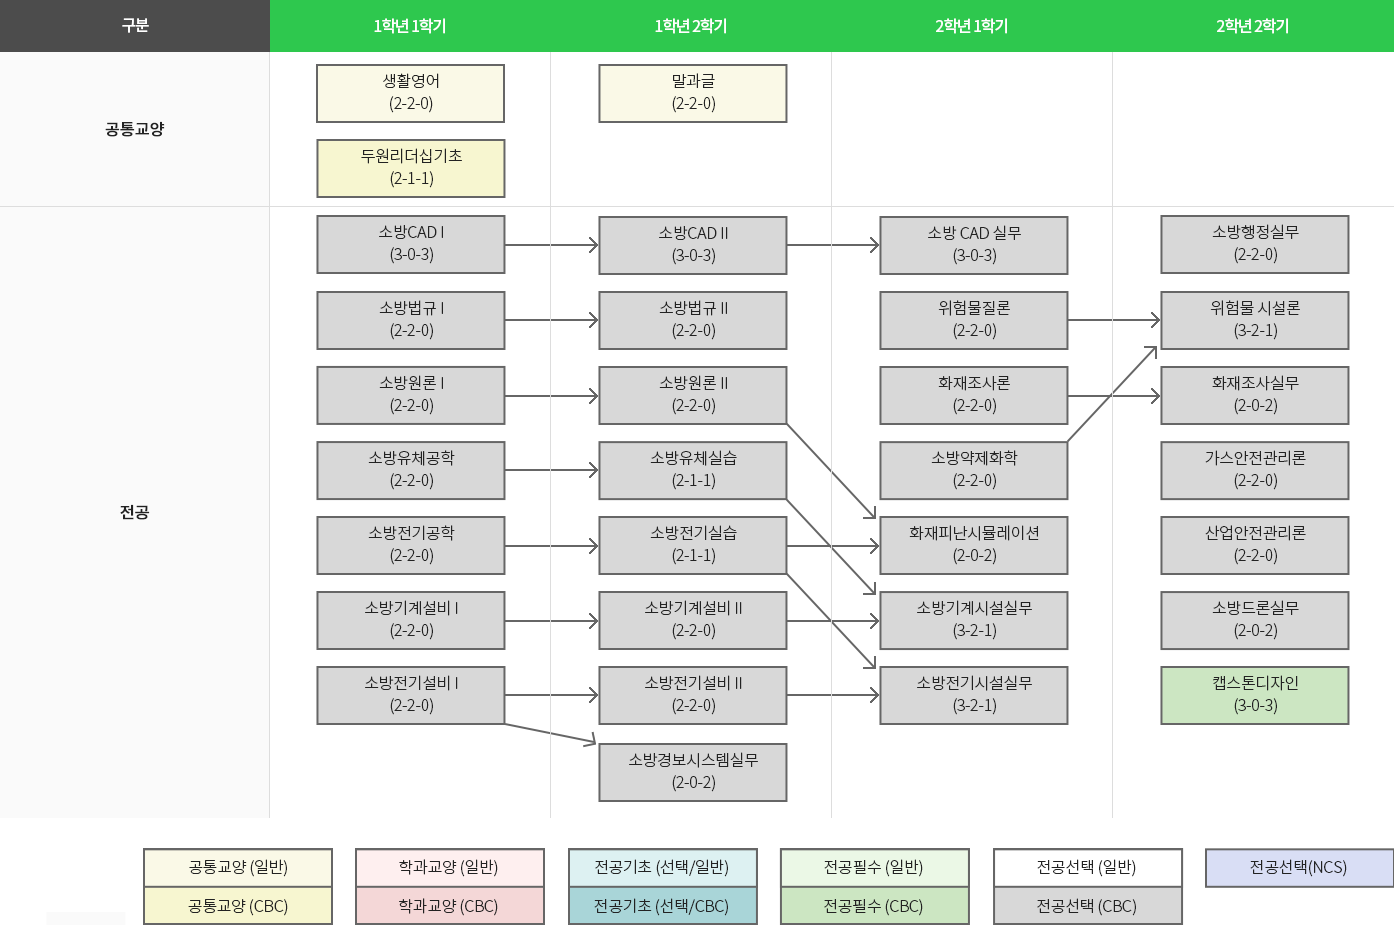This screenshot has height=925, width=1394.
Task: Select the 소방CAD I course box
Action: (411, 244)
